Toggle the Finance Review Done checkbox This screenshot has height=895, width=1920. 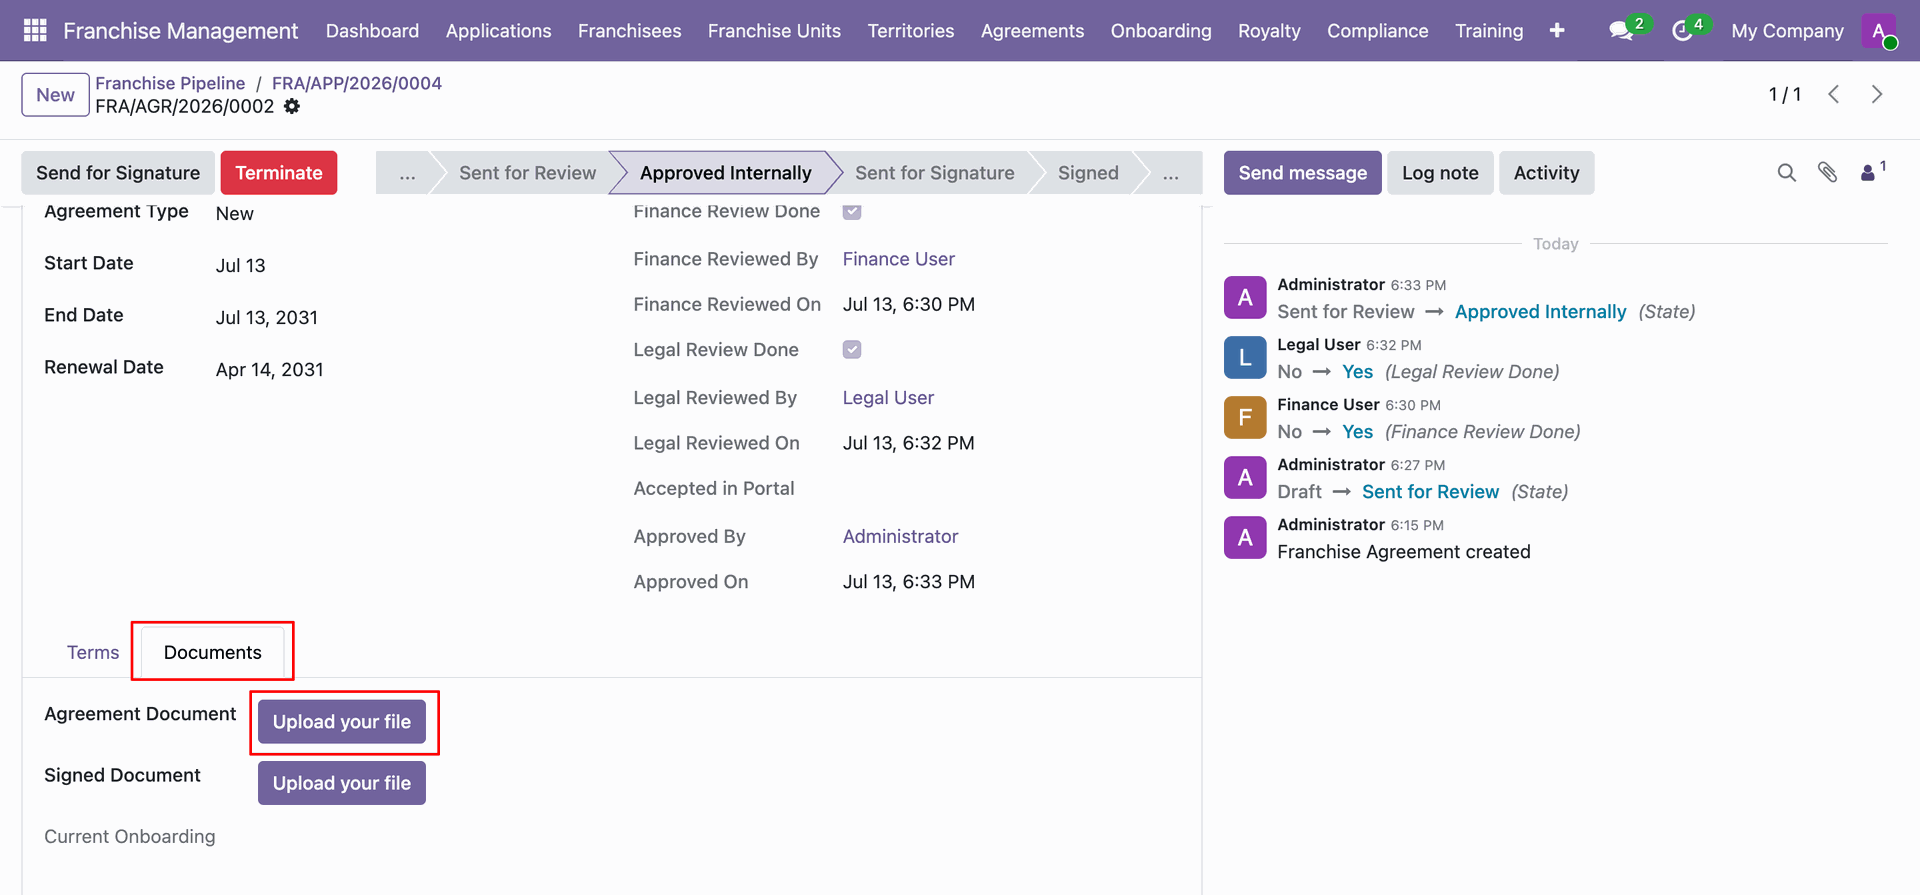coord(852,211)
